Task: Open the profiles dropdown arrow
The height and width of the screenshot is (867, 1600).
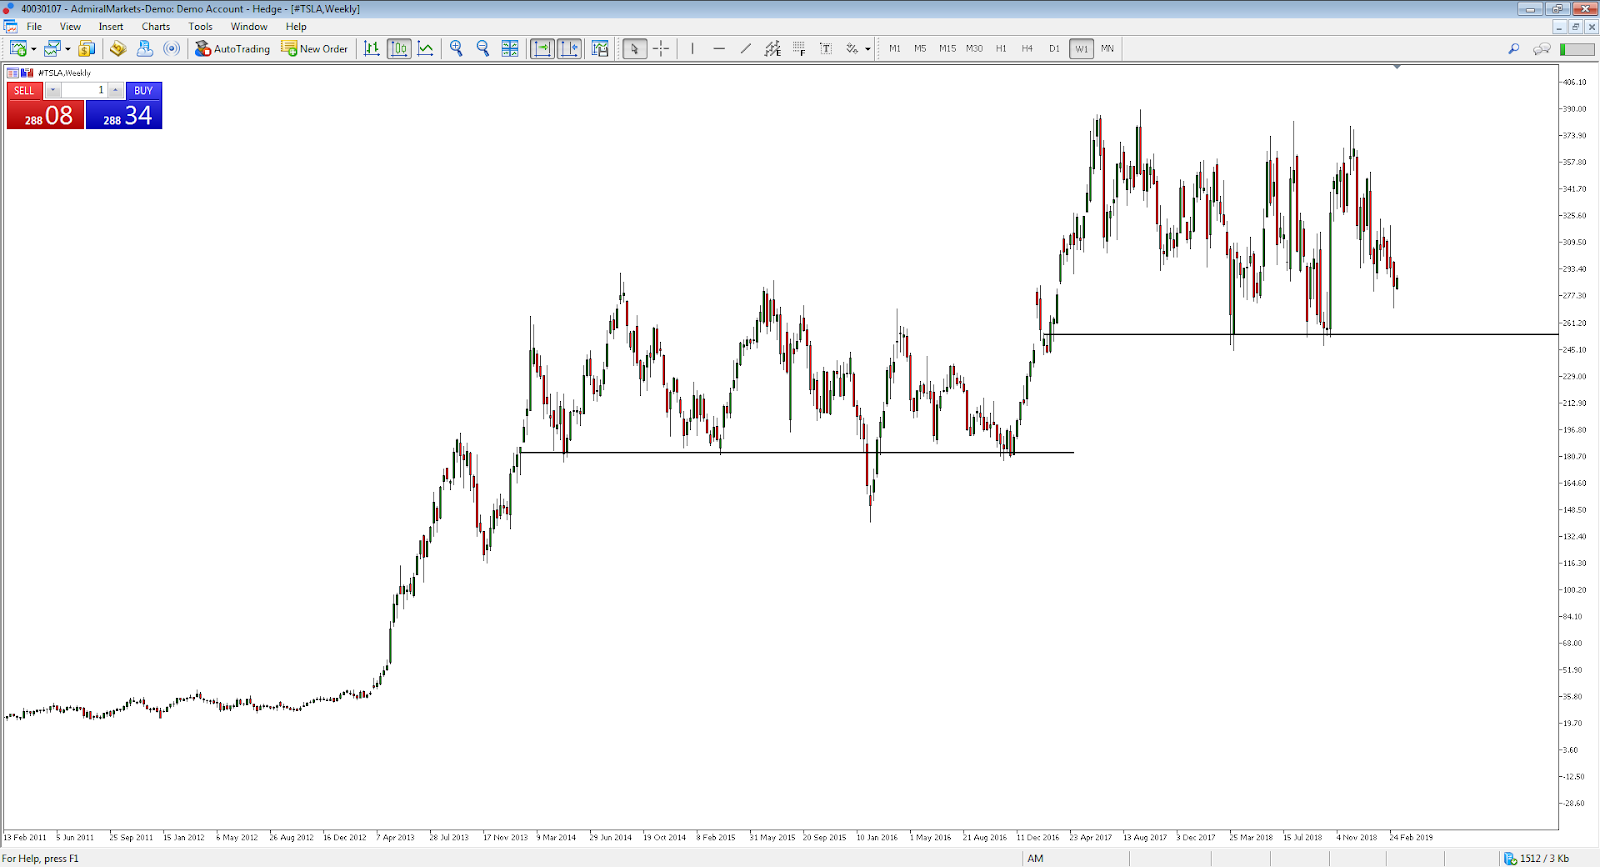Action: click(x=68, y=49)
